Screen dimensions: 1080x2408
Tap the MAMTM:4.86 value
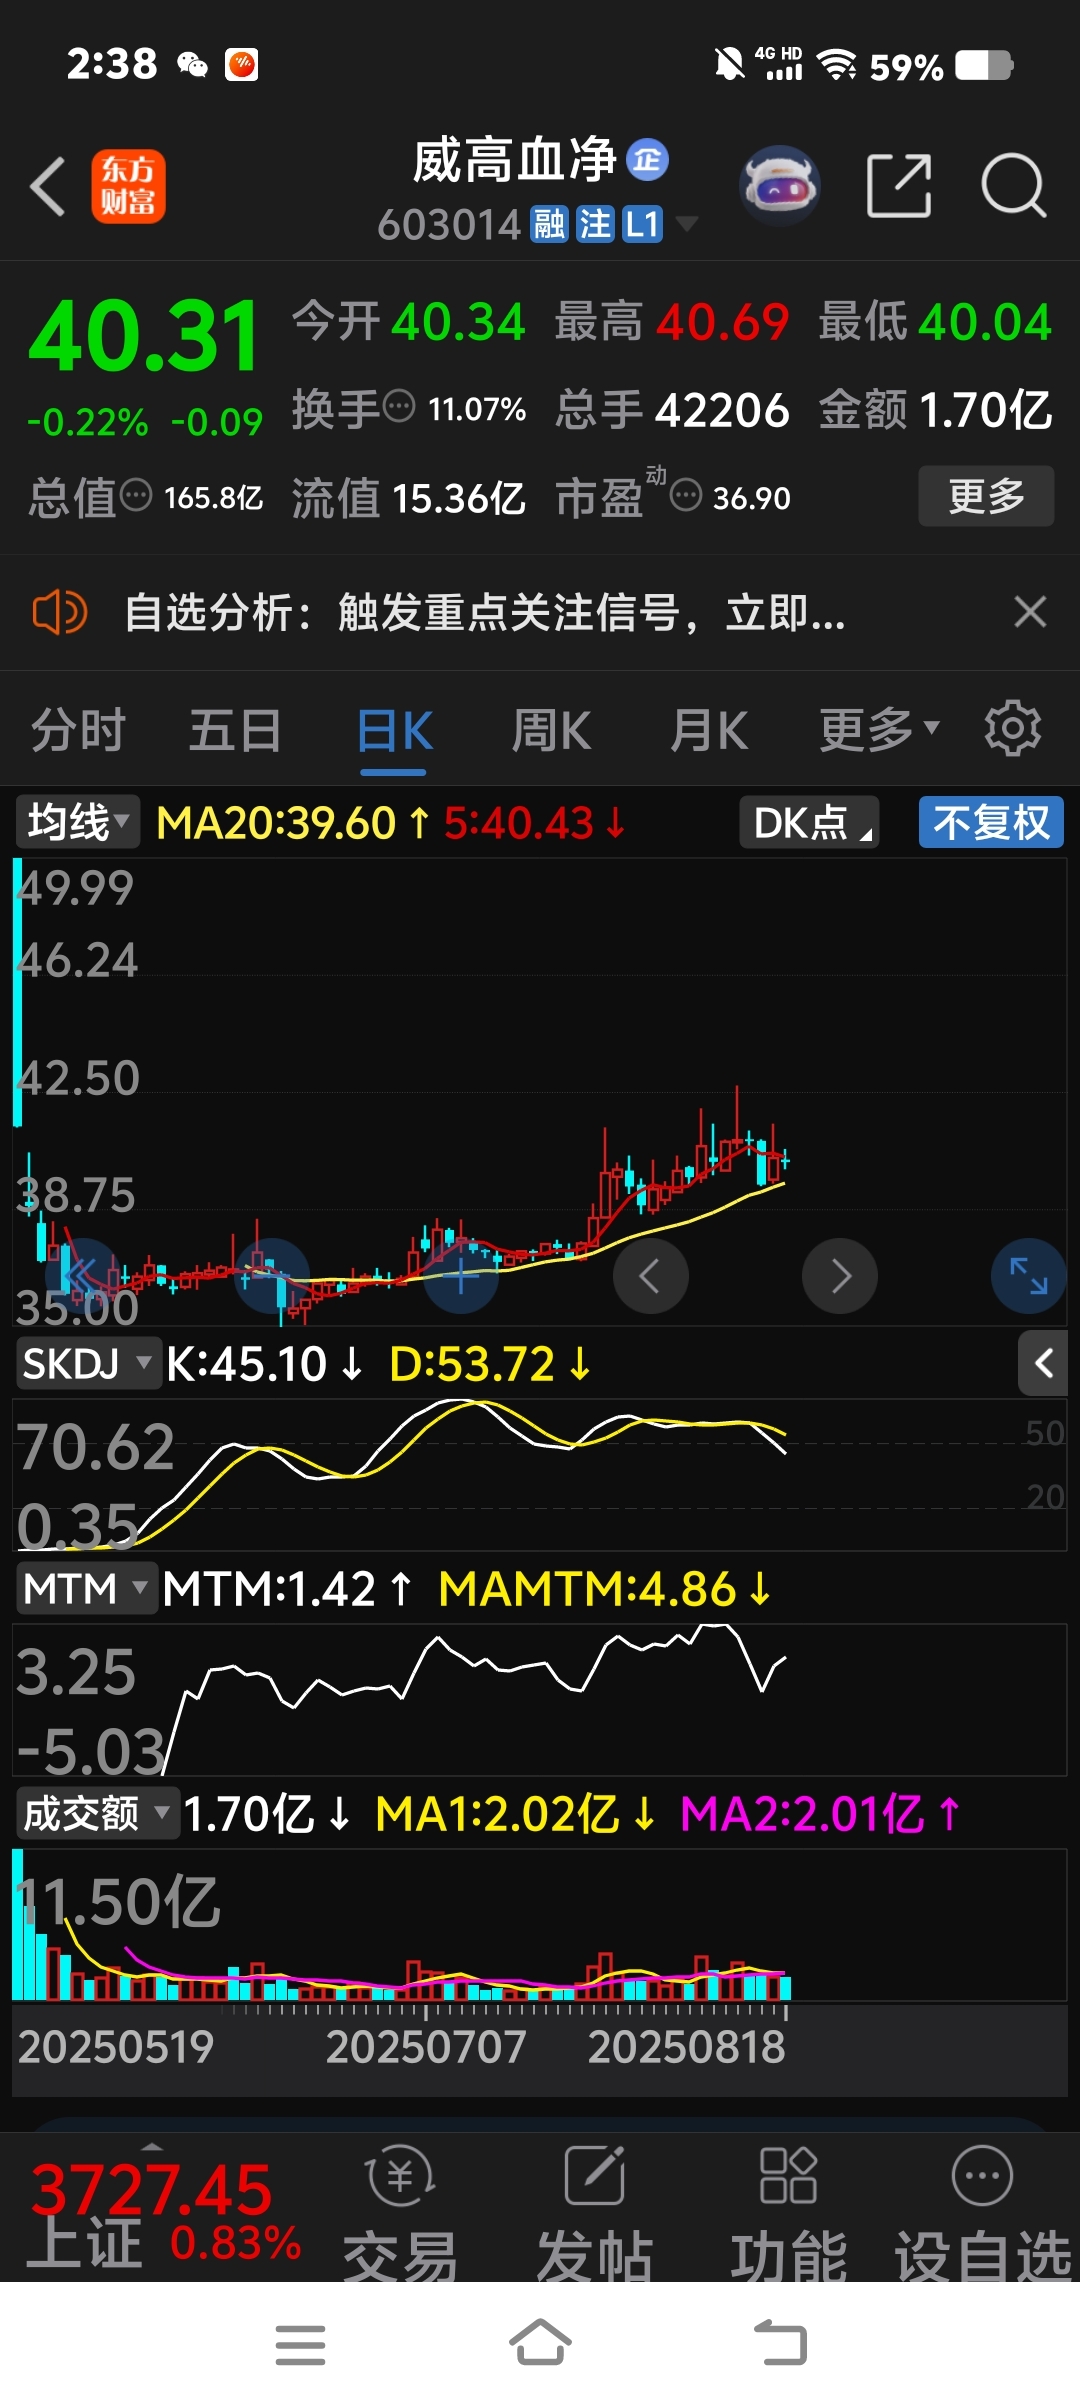[605, 1589]
